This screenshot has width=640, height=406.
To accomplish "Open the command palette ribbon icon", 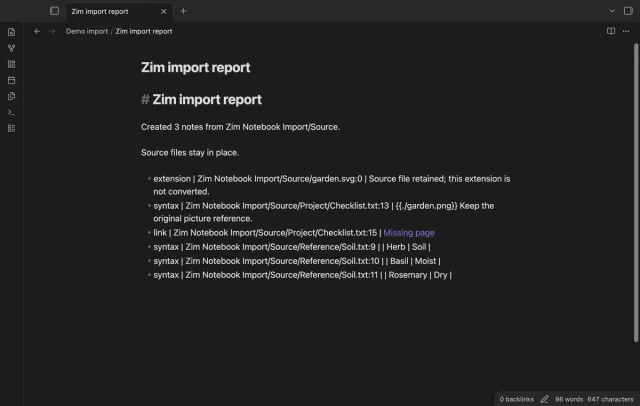I will coord(11,112).
